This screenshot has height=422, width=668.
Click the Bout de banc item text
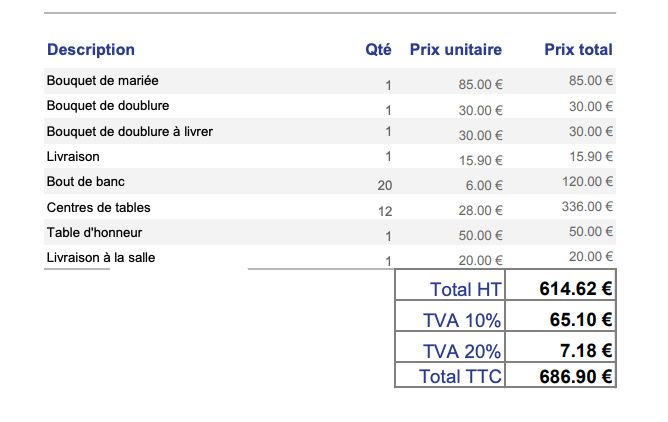pyautogui.click(x=85, y=182)
